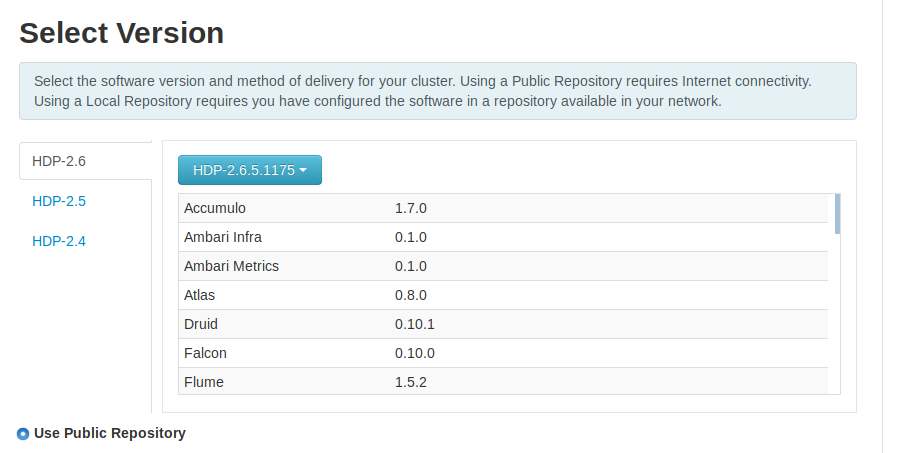Click Flume version 1.5.2
The image size is (906, 453).
pyautogui.click(x=411, y=382)
